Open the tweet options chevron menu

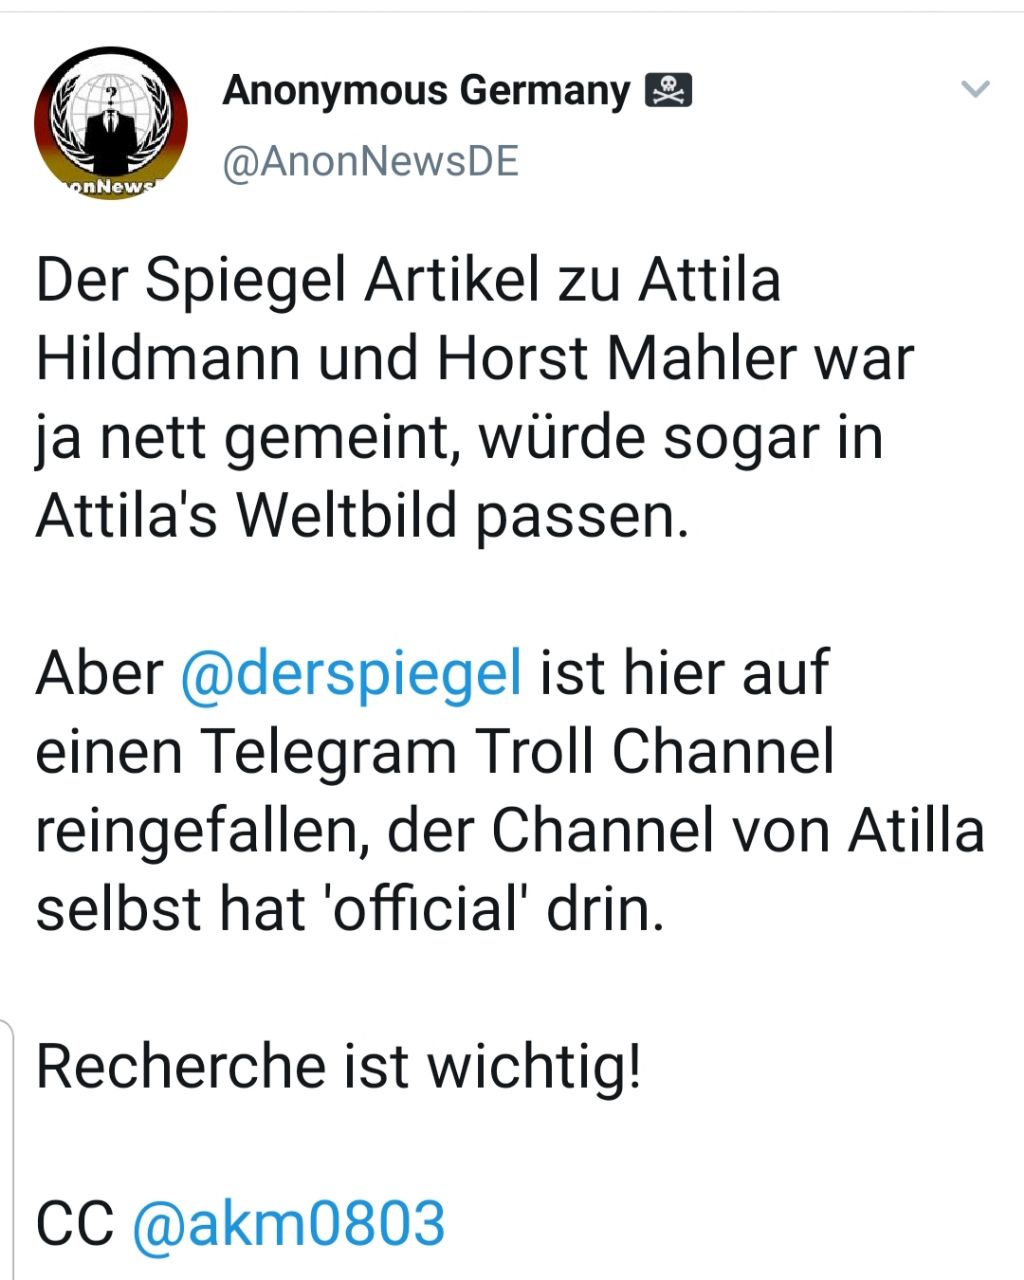click(974, 90)
